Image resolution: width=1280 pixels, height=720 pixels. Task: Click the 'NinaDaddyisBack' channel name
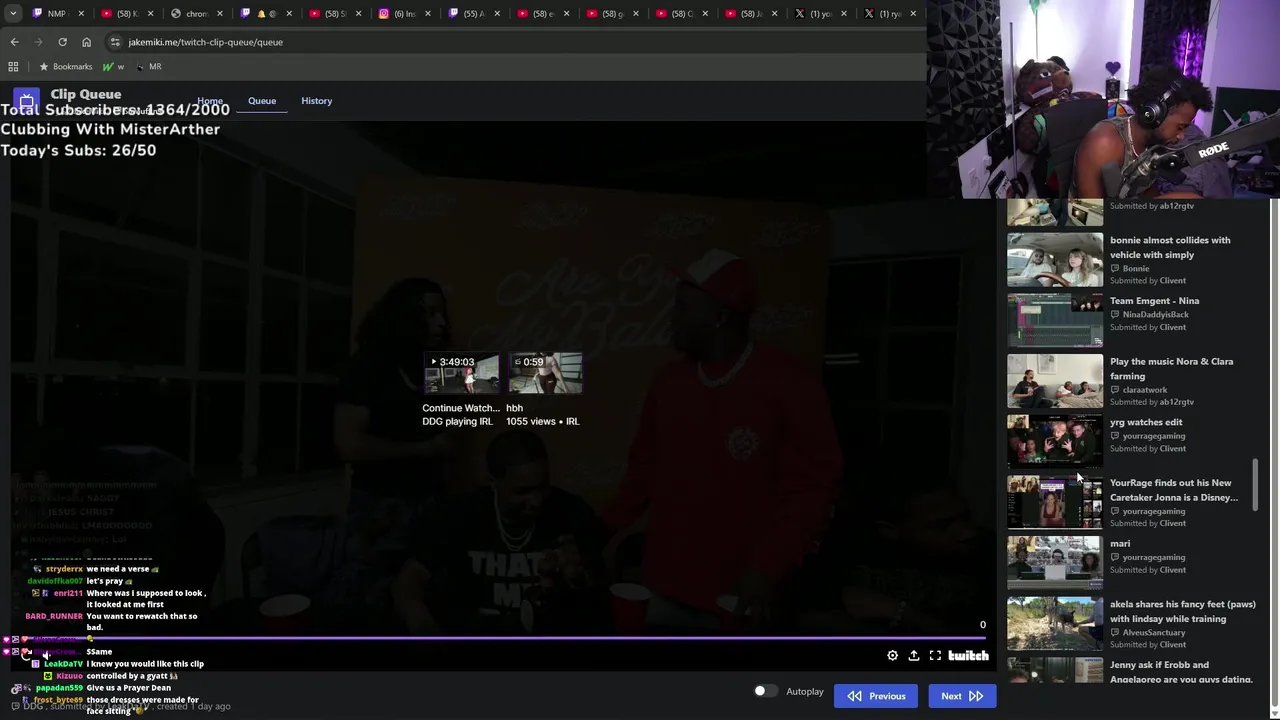tap(1155, 314)
